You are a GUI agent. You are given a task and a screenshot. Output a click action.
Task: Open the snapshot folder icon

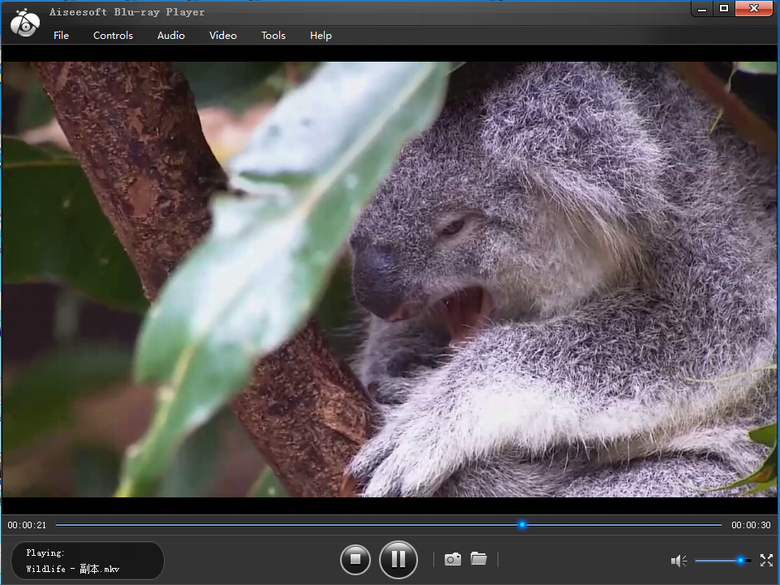point(479,559)
